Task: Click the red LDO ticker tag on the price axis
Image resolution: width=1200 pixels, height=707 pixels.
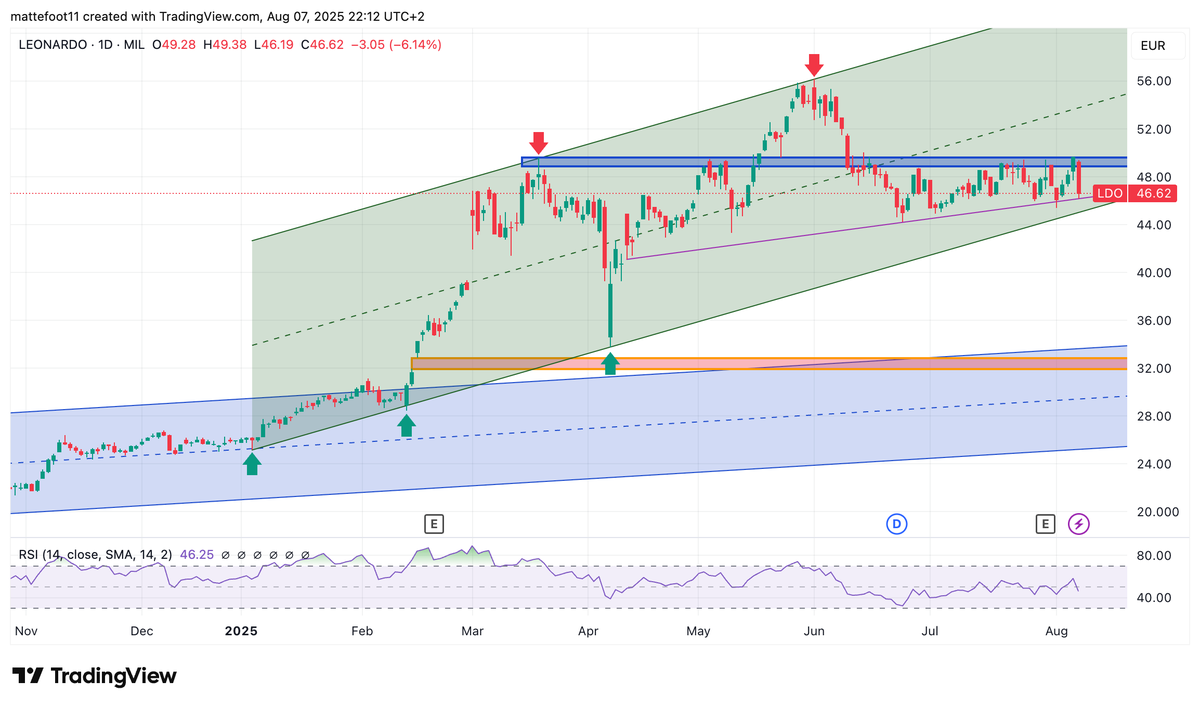Action: click(1110, 193)
